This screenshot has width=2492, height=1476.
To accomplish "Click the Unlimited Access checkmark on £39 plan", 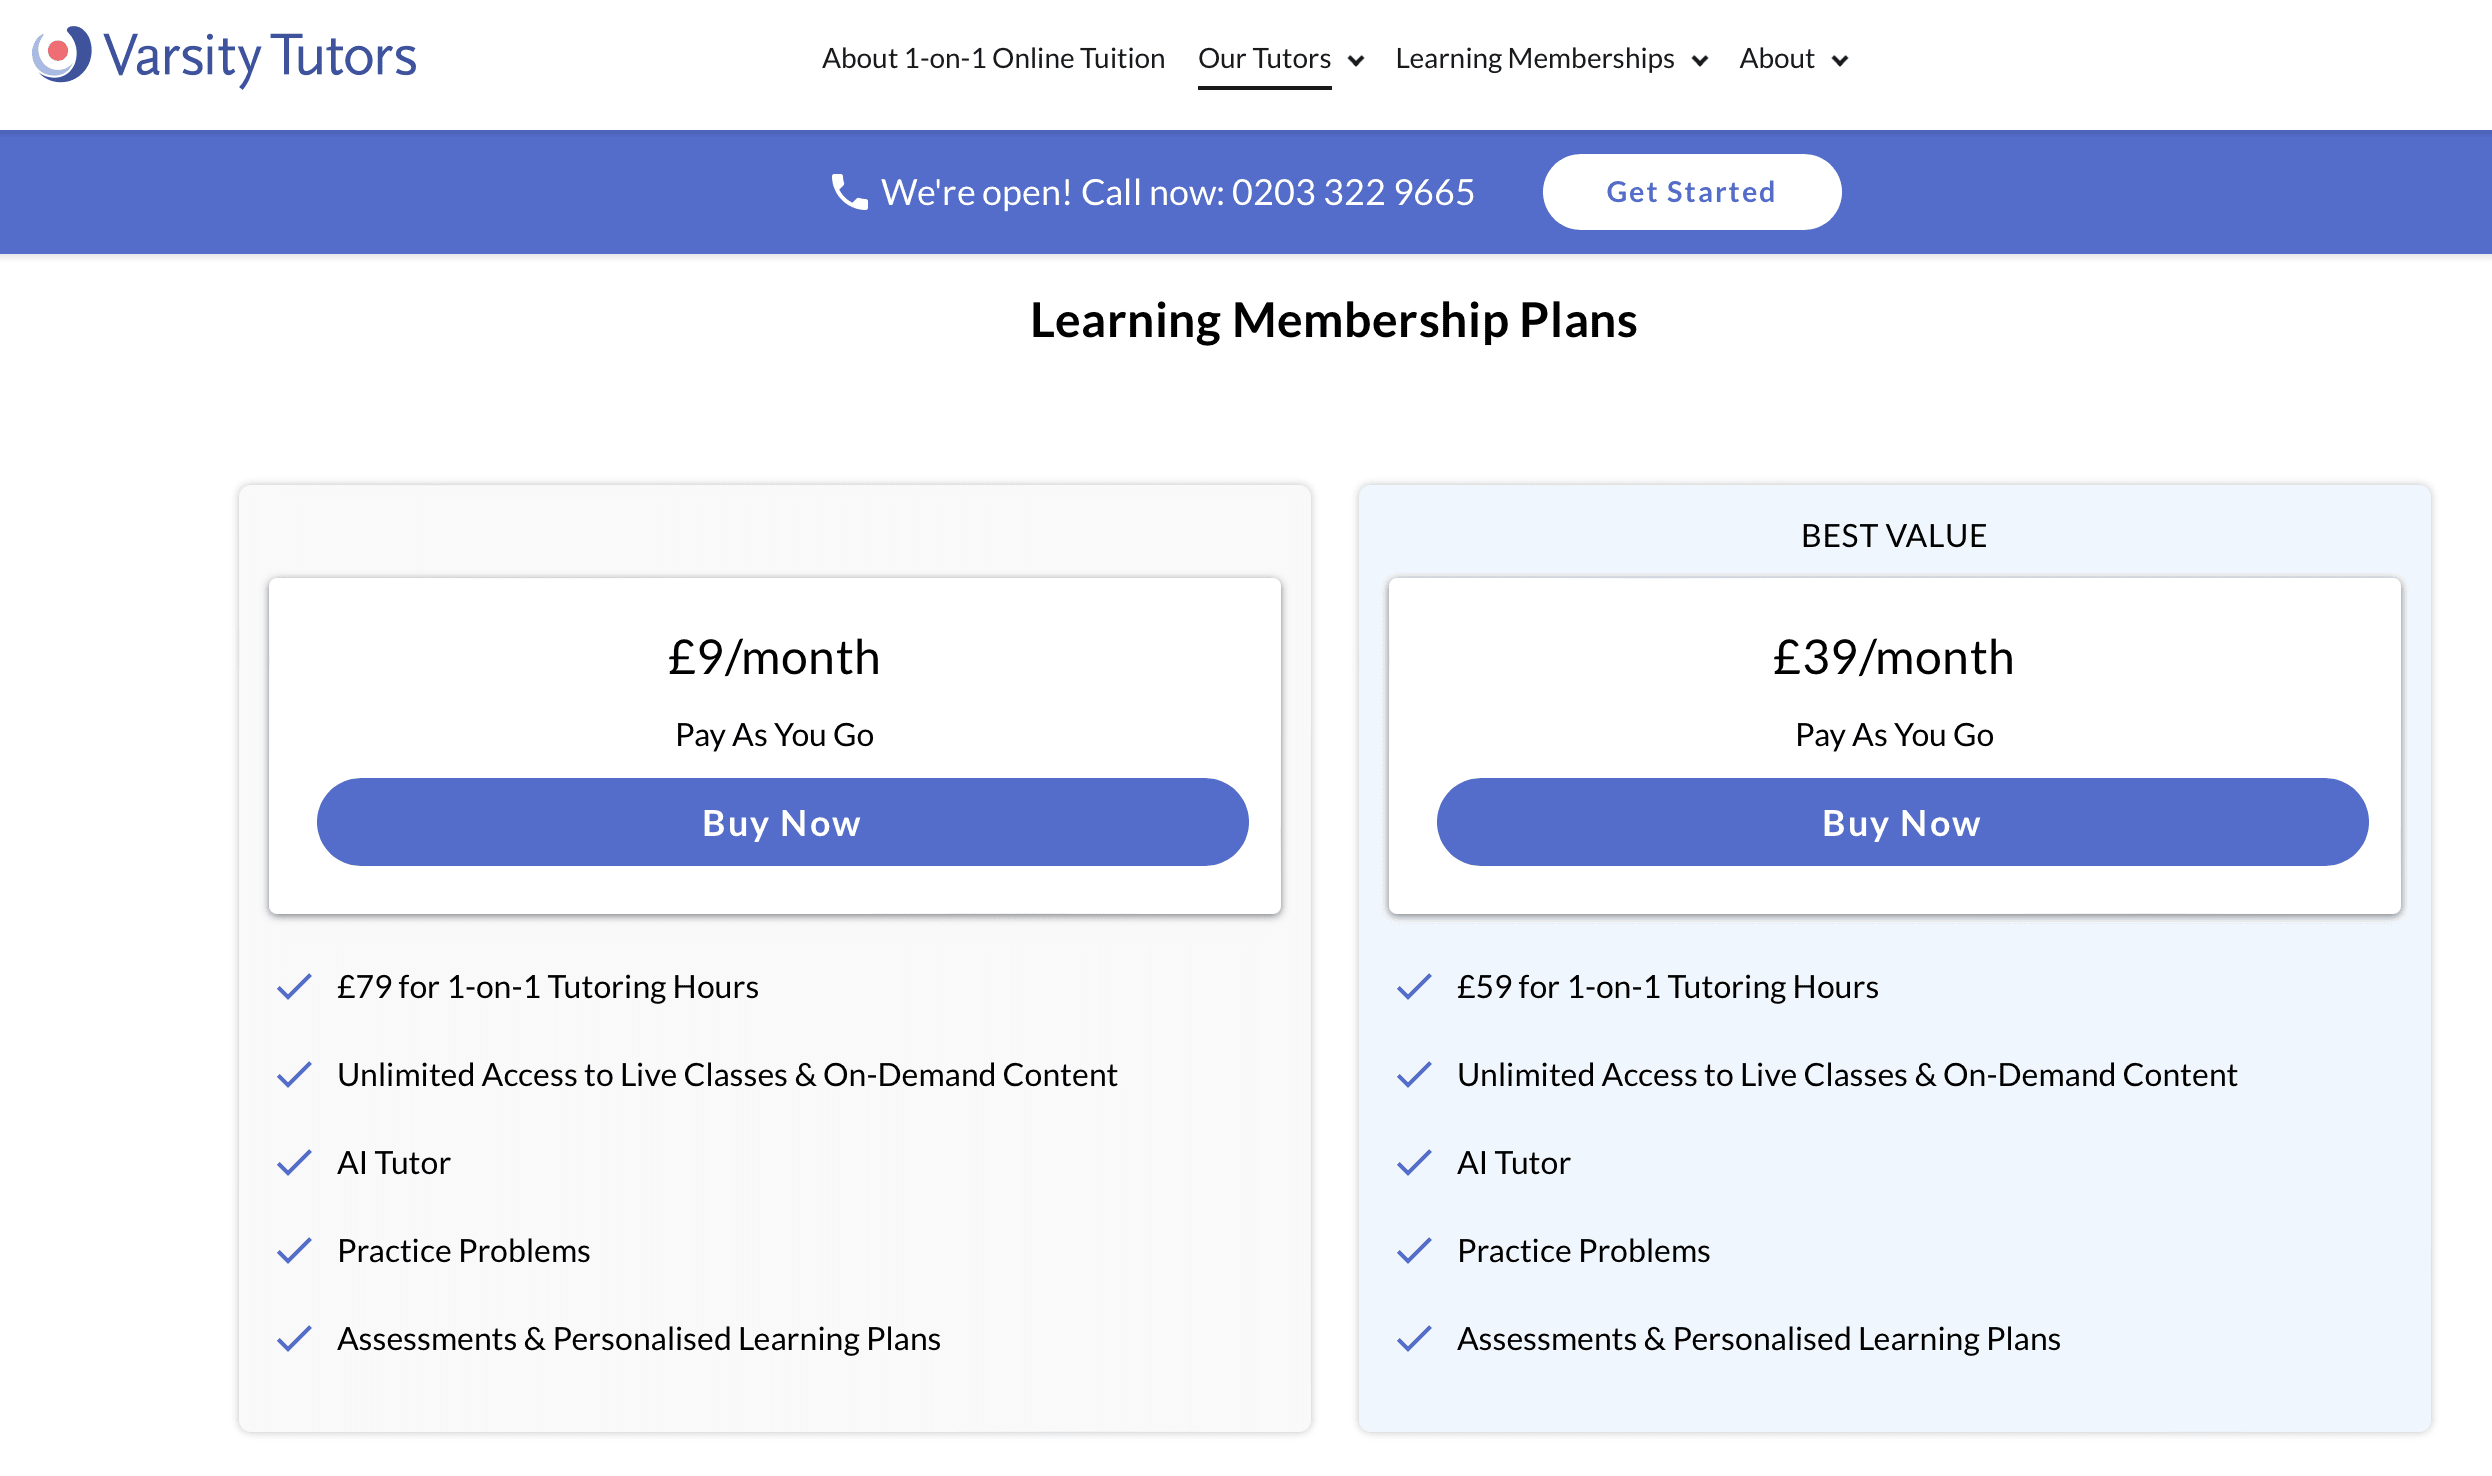I will point(1414,1074).
